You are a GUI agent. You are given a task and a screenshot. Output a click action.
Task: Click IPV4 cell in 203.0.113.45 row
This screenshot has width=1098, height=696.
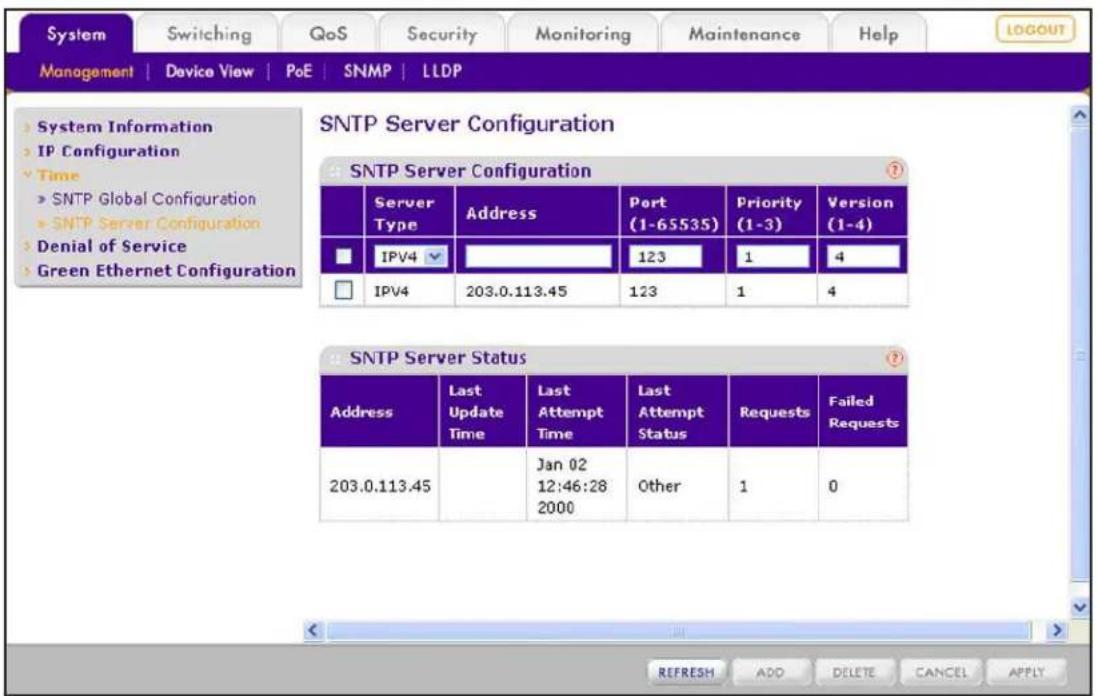click(x=391, y=291)
